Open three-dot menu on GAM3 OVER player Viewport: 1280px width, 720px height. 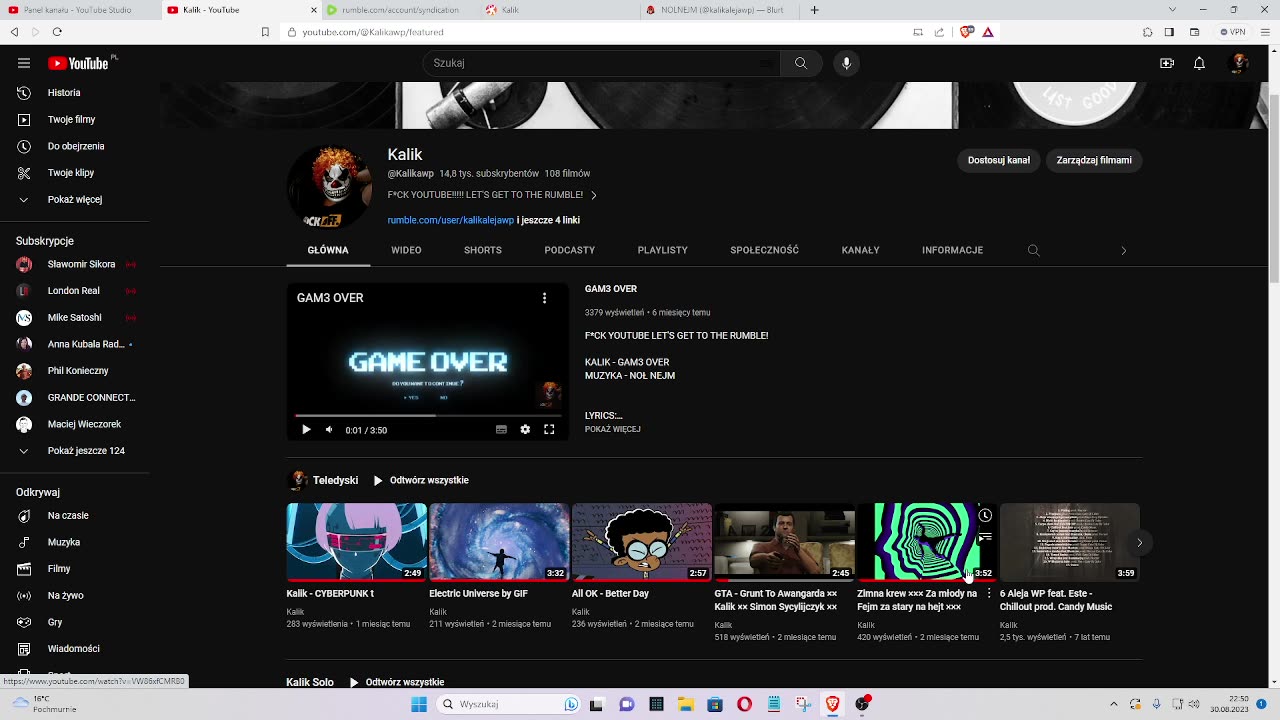pyautogui.click(x=544, y=298)
